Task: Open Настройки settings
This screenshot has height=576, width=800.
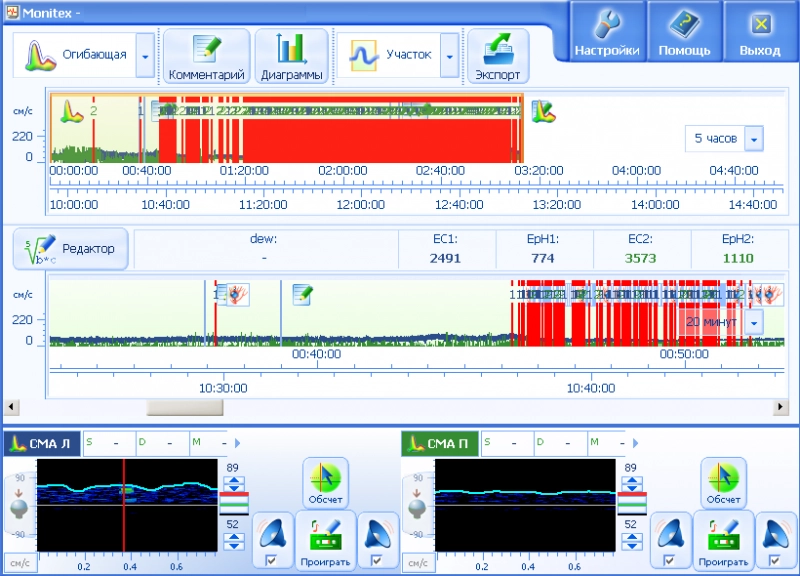Action: (x=606, y=32)
